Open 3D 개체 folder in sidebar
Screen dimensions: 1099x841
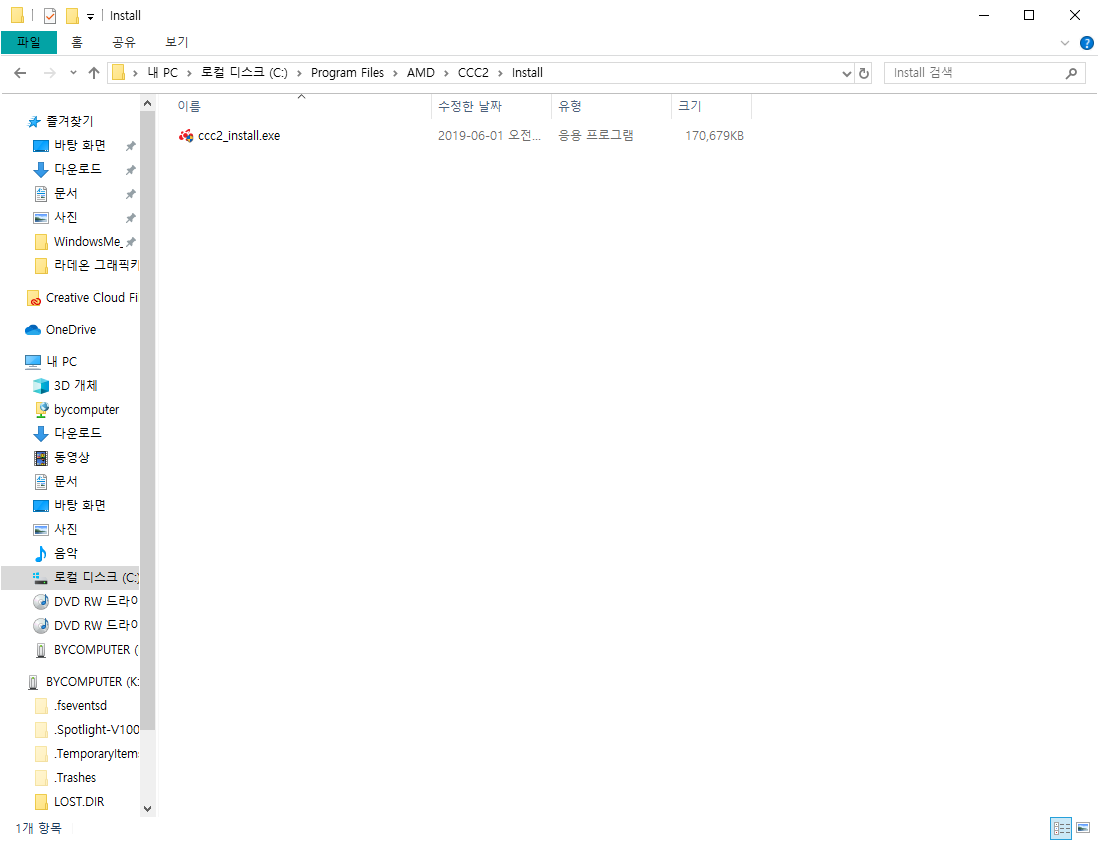pyautogui.click(x=76, y=386)
